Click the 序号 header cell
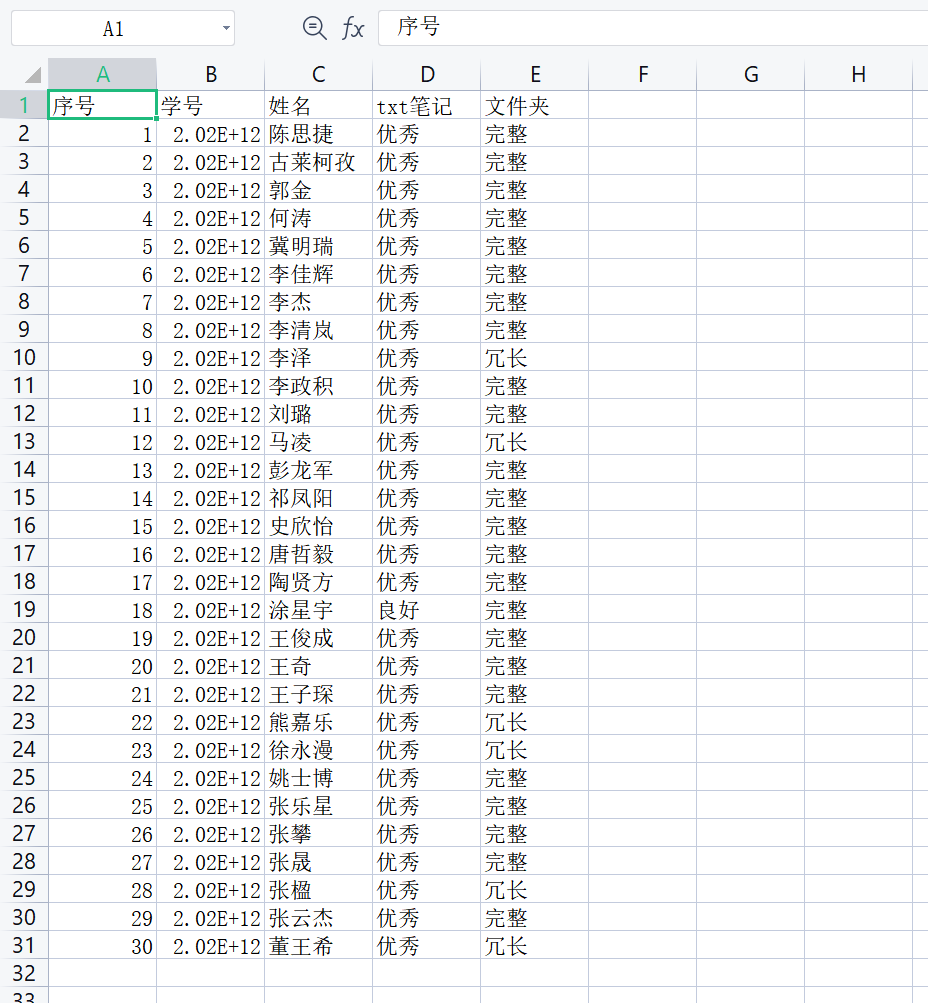This screenshot has height=1003, width=928. (102, 105)
